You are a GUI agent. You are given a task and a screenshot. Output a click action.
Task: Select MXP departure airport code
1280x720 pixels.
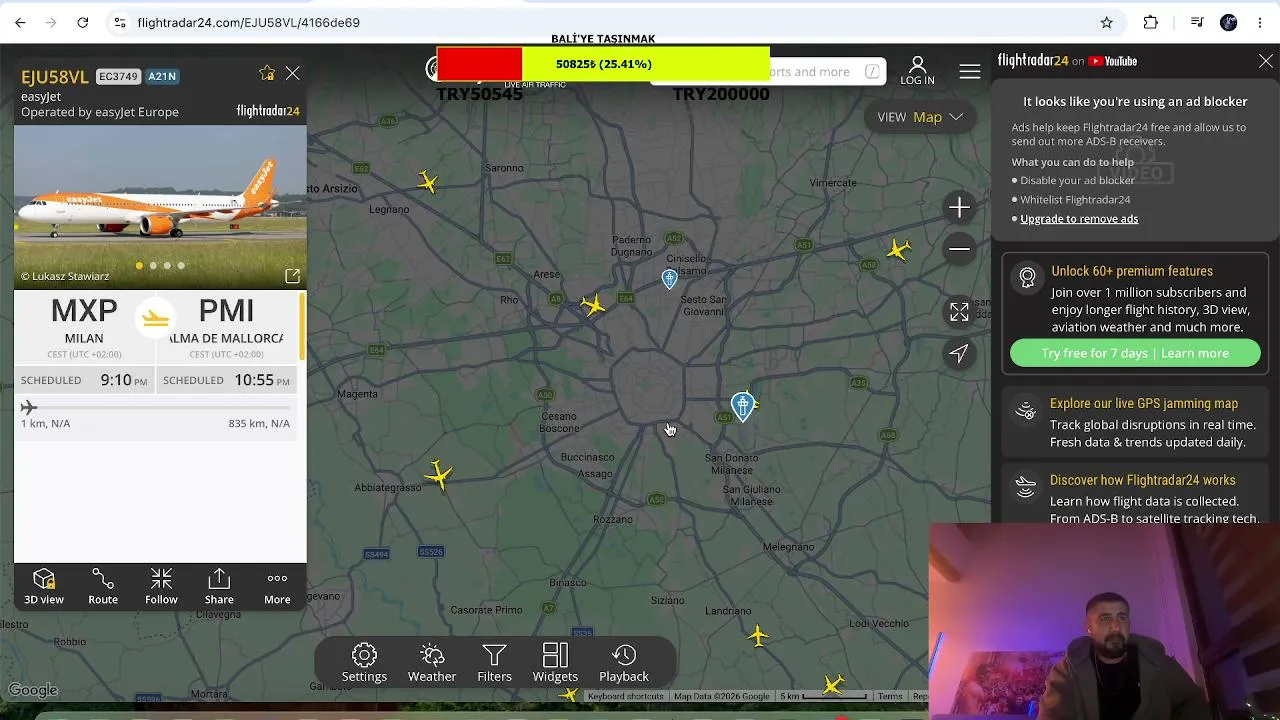[84, 311]
